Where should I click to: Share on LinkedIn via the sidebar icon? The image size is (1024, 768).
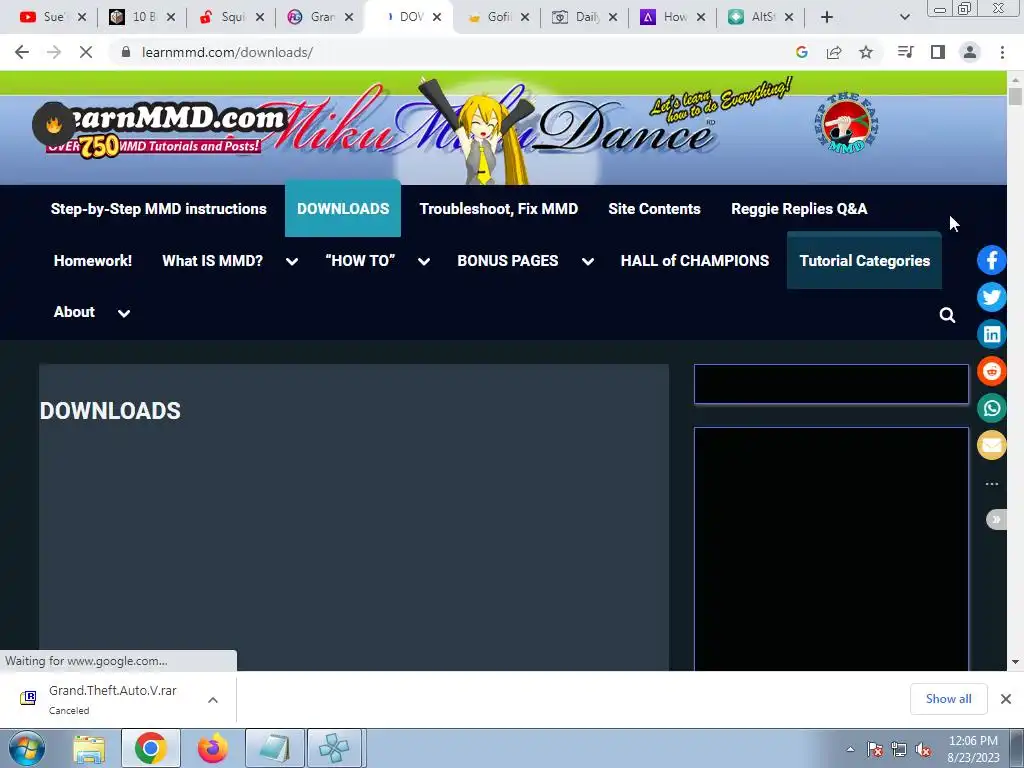[991, 334]
